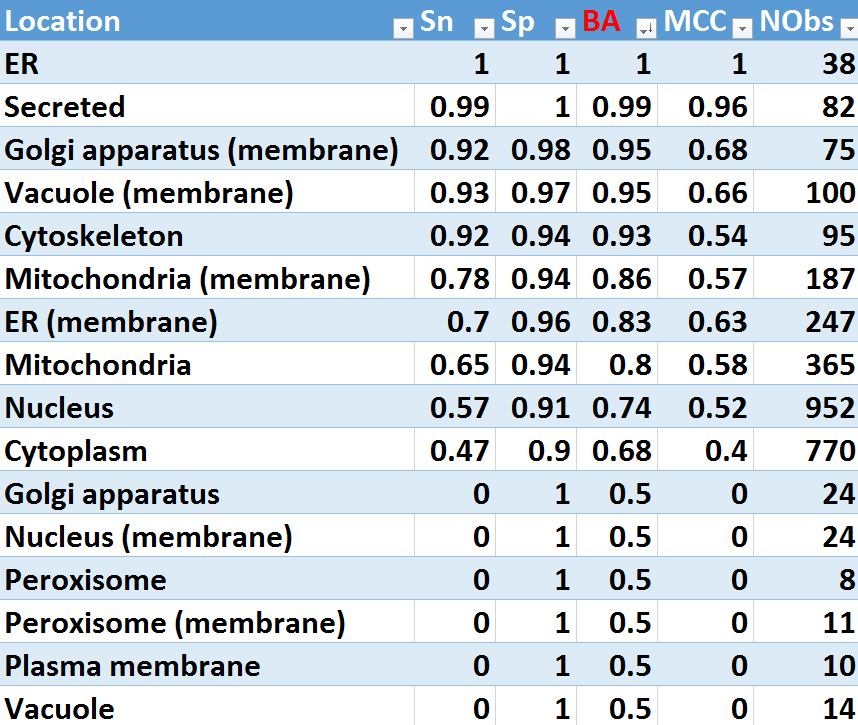
Task: Open the MCC column filter dropdown
Action: click(x=742, y=29)
